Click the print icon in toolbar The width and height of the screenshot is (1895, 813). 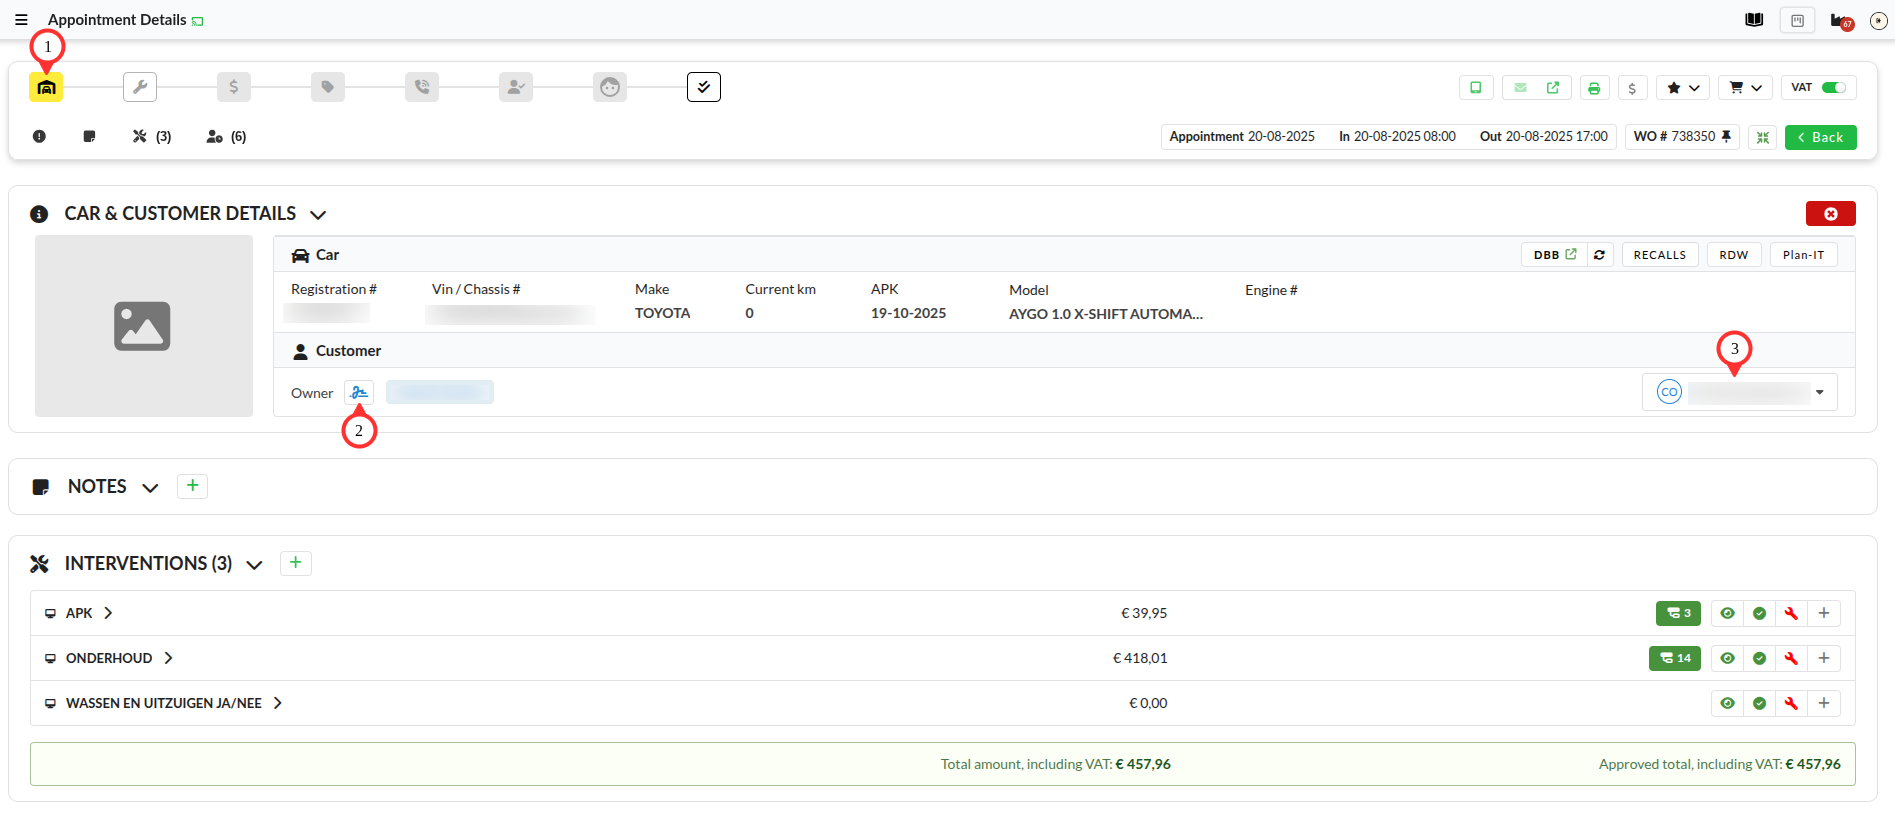coord(1594,88)
